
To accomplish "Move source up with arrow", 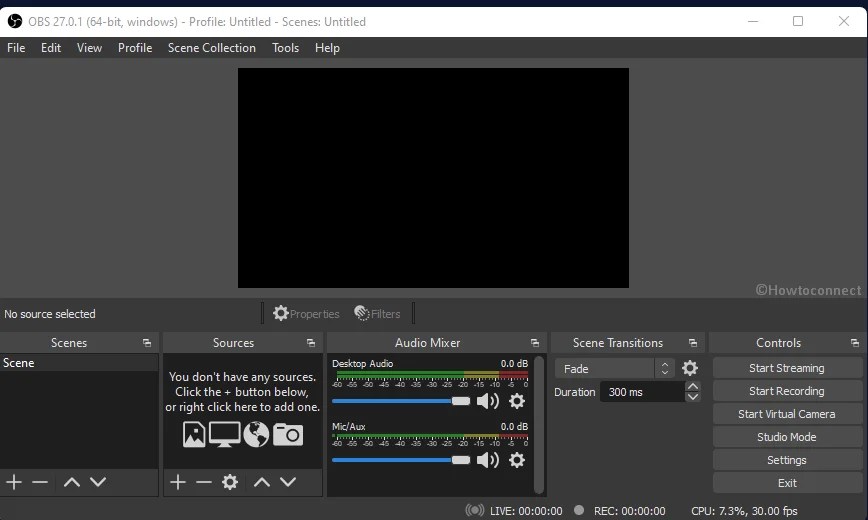I will pyautogui.click(x=262, y=482).
